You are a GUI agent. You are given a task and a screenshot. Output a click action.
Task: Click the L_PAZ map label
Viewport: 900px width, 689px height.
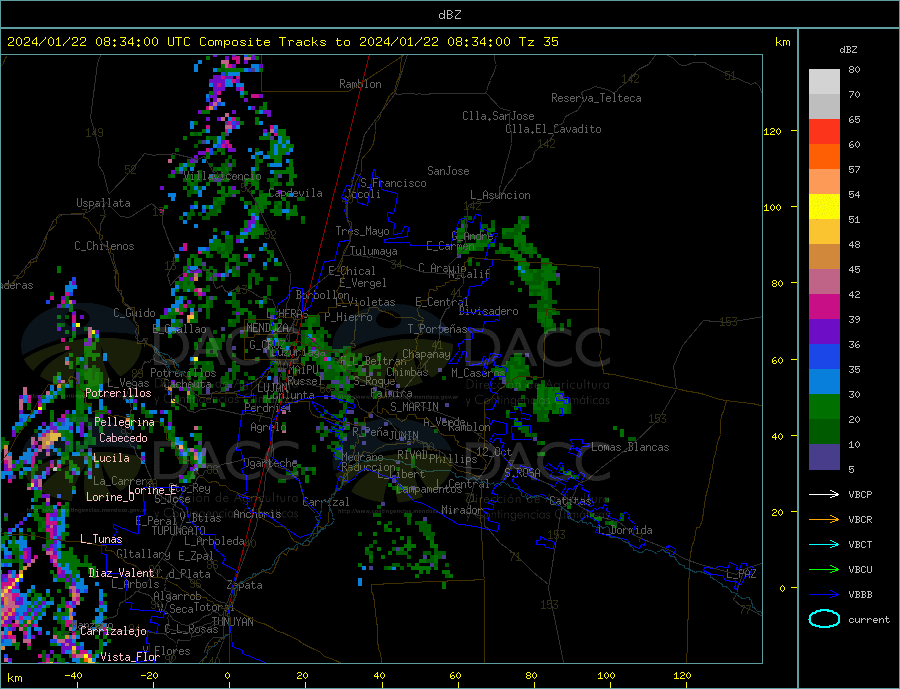click(741, 574)
